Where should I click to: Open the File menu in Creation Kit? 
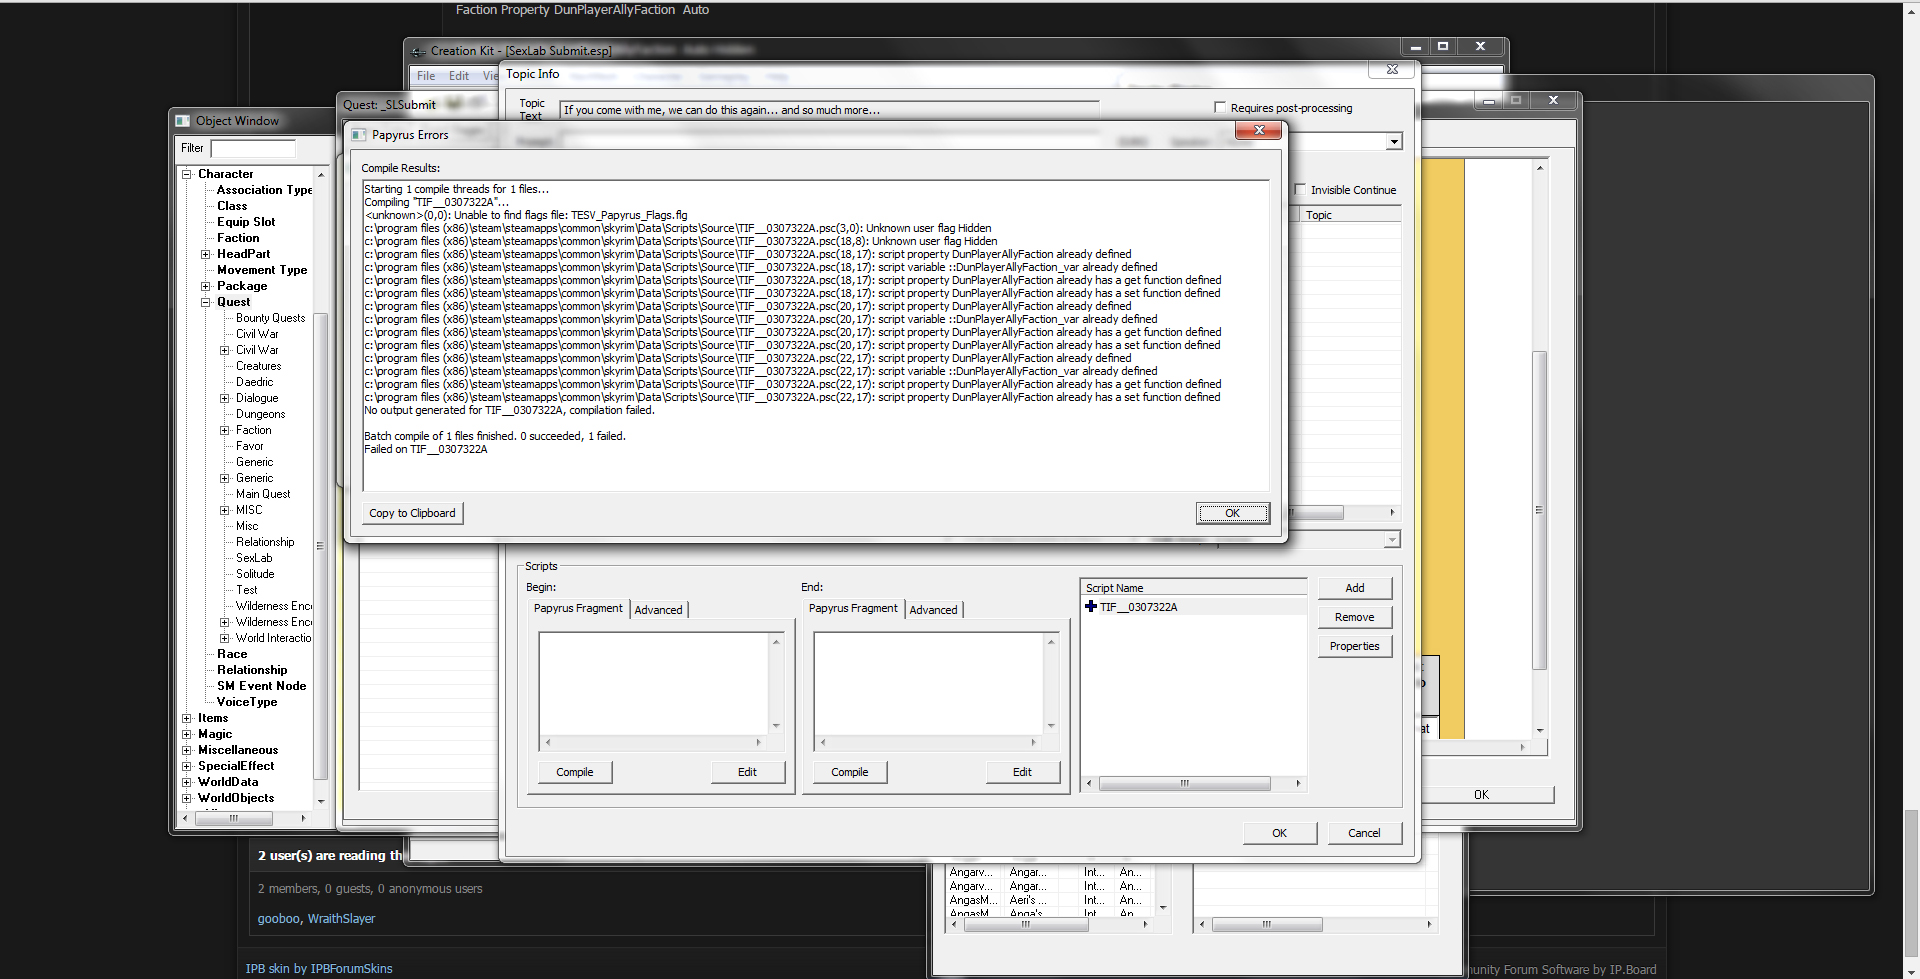point(426,76)
